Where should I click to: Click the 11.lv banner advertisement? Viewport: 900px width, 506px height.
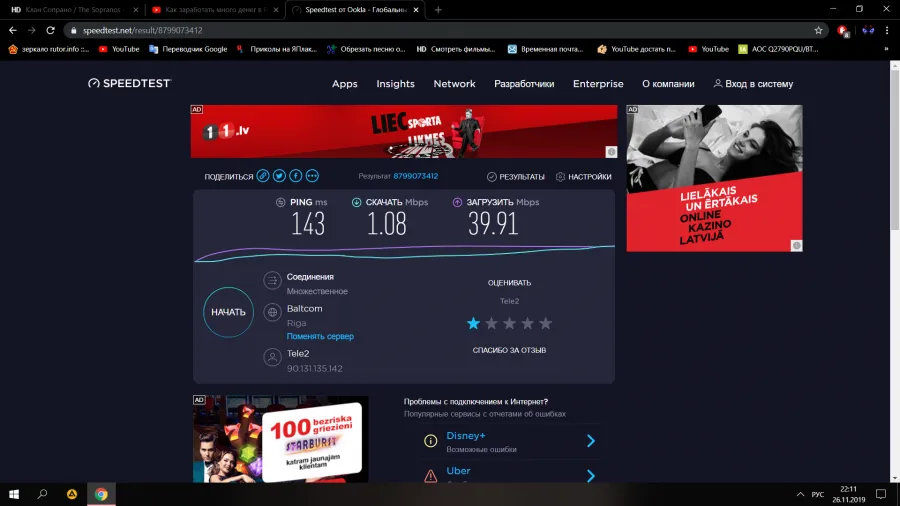404,131
